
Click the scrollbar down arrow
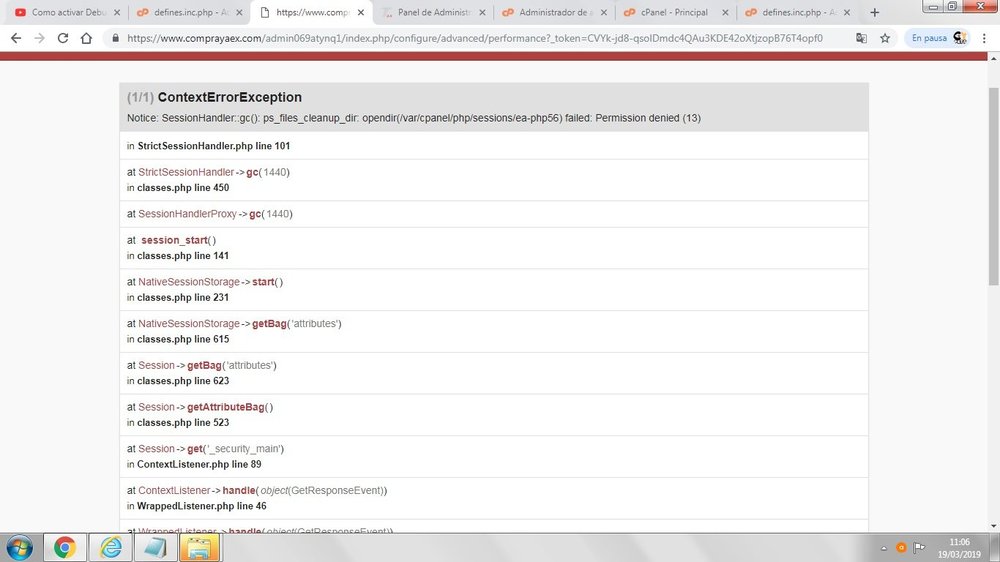[994, 526]
